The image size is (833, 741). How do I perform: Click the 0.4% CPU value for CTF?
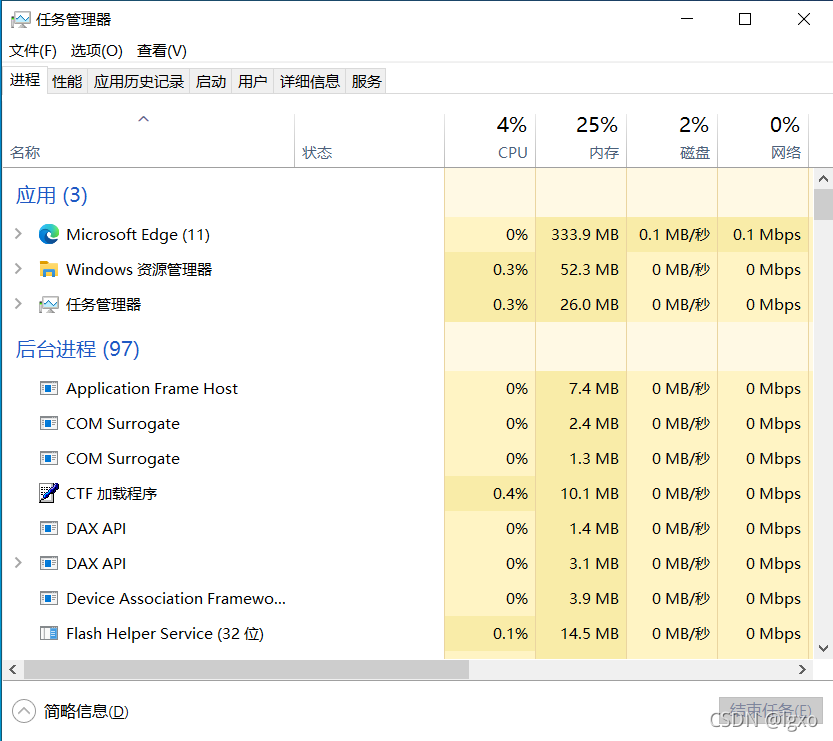click(511, 493)
